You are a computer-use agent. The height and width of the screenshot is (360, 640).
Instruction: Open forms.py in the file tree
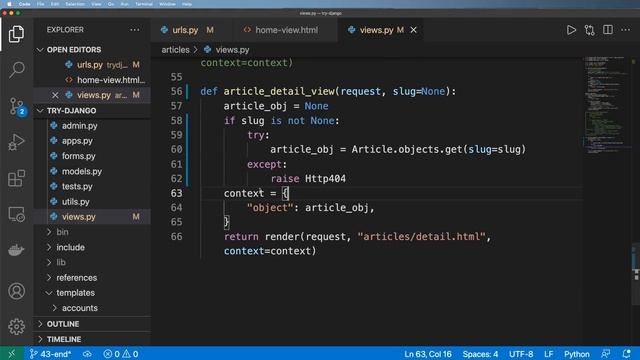[x=78, y=156]
